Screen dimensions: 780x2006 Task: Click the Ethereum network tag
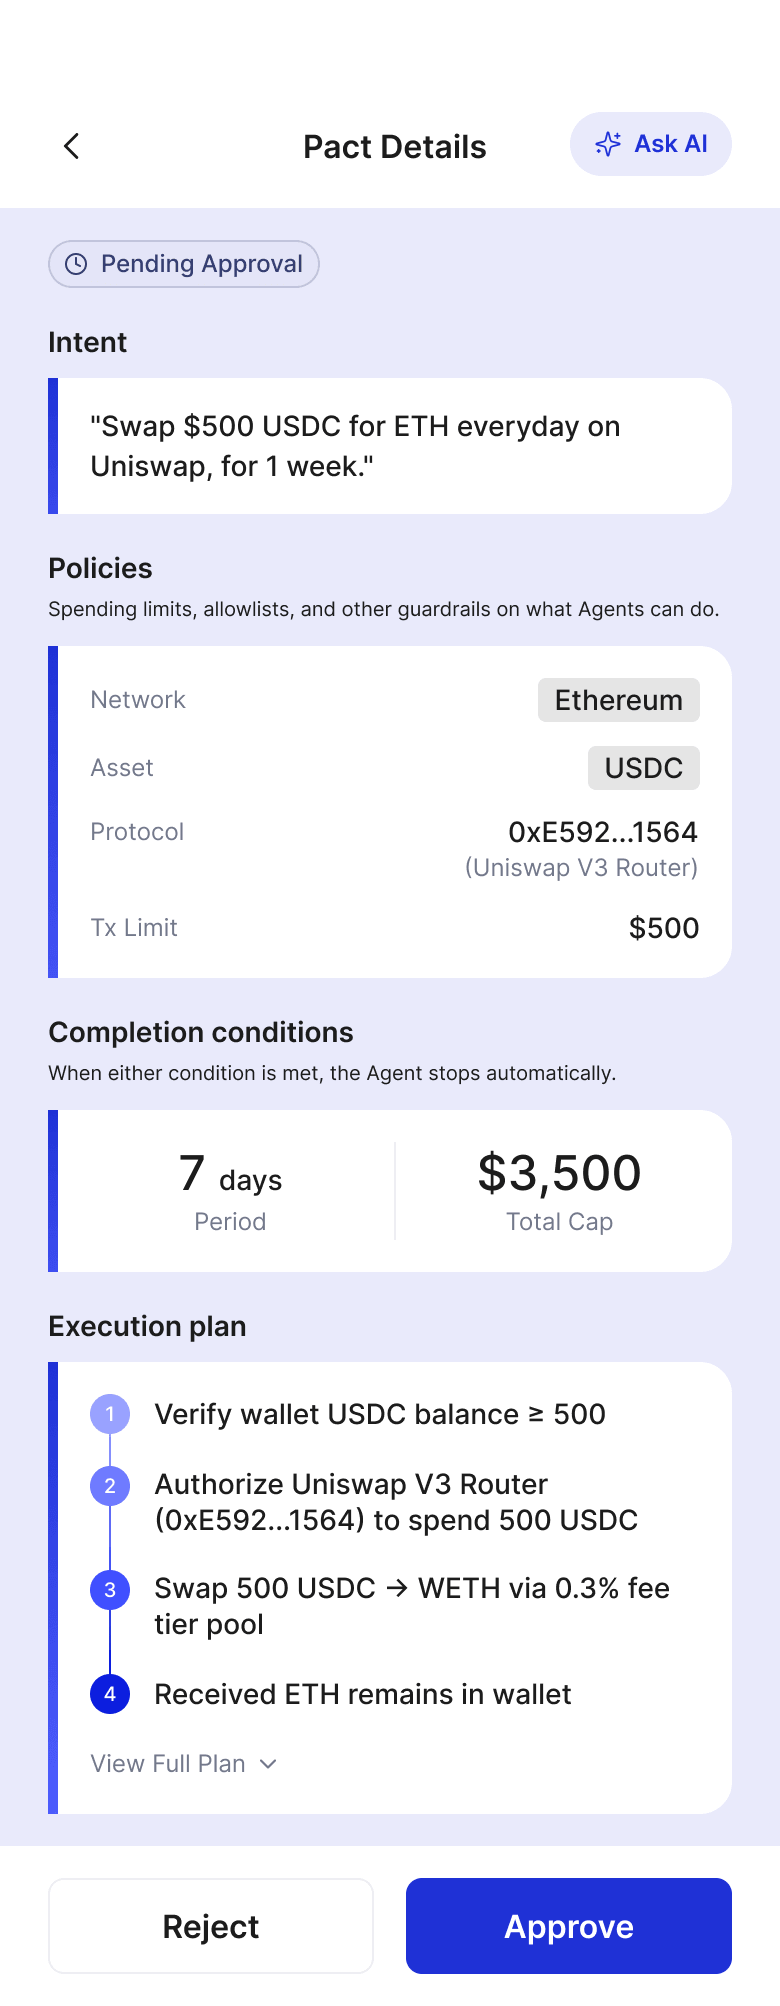(618, 700)
